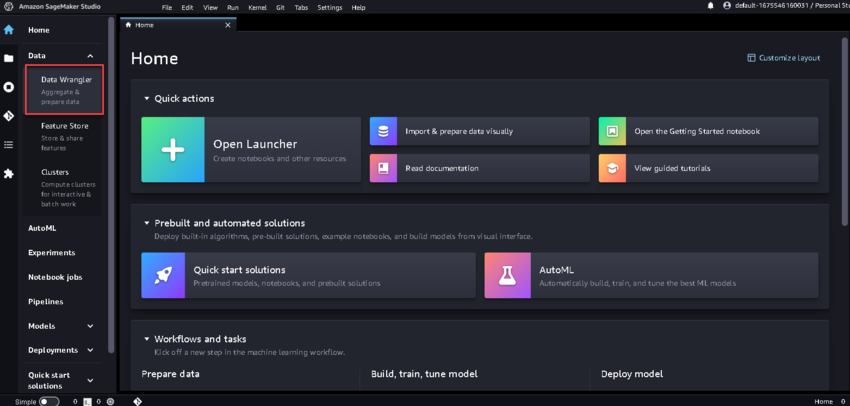Click the main content vertical scrollbar

coord(845,130)
